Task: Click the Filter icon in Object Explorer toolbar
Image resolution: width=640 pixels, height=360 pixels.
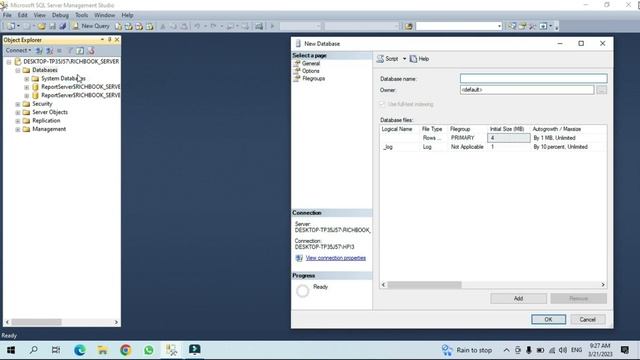Action: coord(70,51)
